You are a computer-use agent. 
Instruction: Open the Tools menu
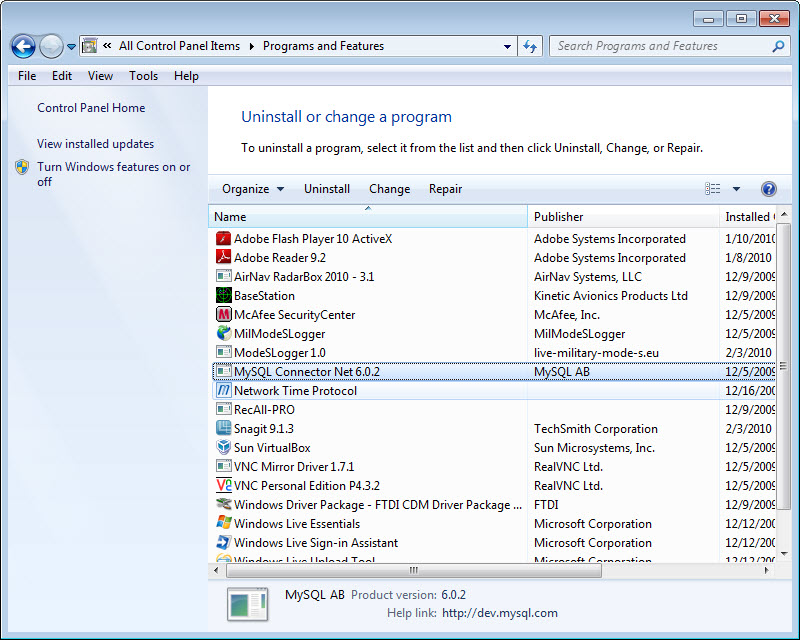click(x=143, y=76)
